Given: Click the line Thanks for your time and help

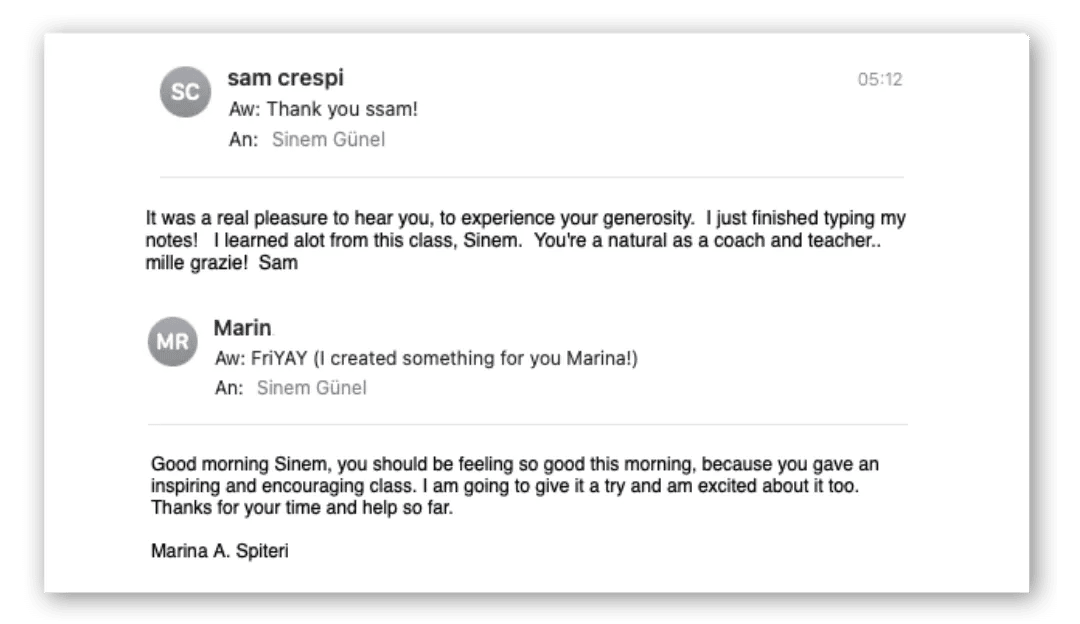Looking at the screenshot, I should click(x=302, y=508).
